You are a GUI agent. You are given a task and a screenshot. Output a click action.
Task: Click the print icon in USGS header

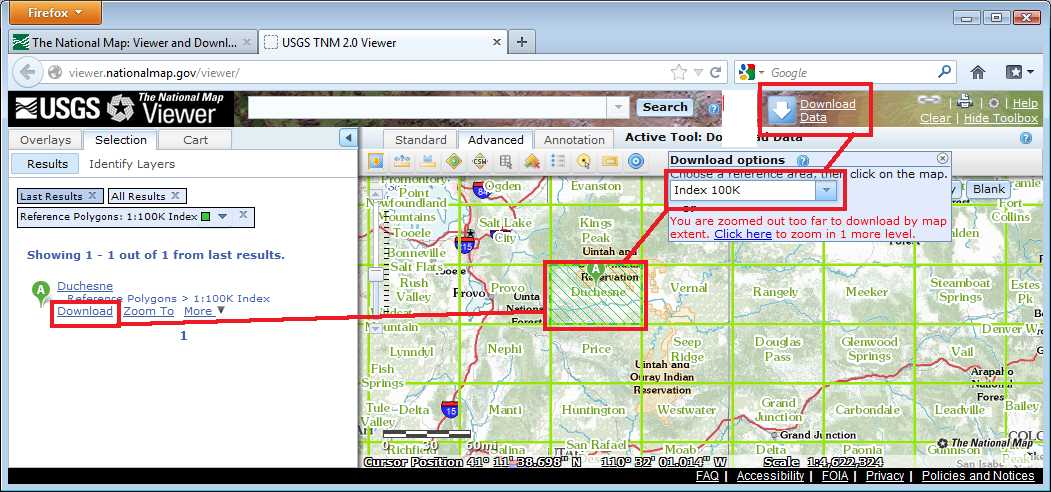point(964,102)
